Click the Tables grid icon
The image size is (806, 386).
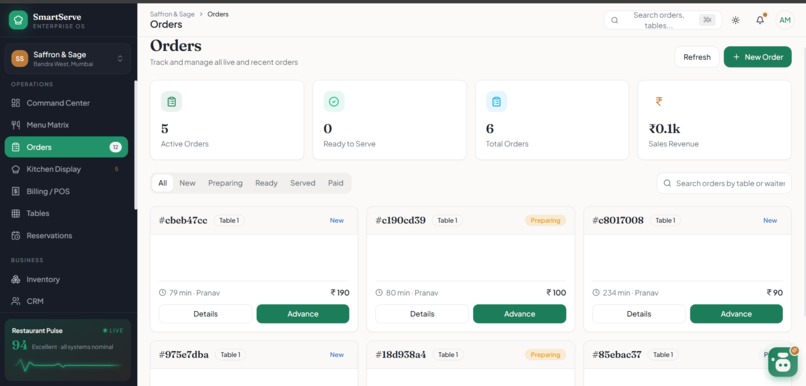coord(16,213)
